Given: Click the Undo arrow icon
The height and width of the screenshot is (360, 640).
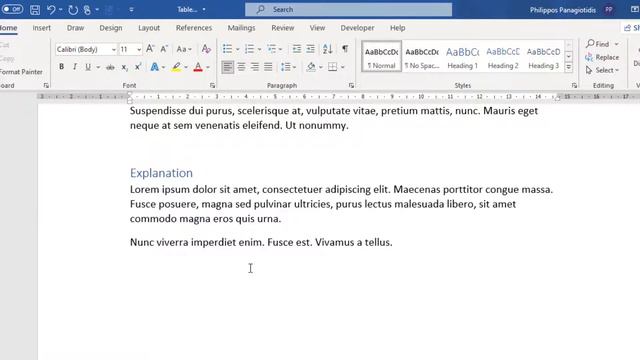Looking at the screenshot, I should [x=51, y=9].
